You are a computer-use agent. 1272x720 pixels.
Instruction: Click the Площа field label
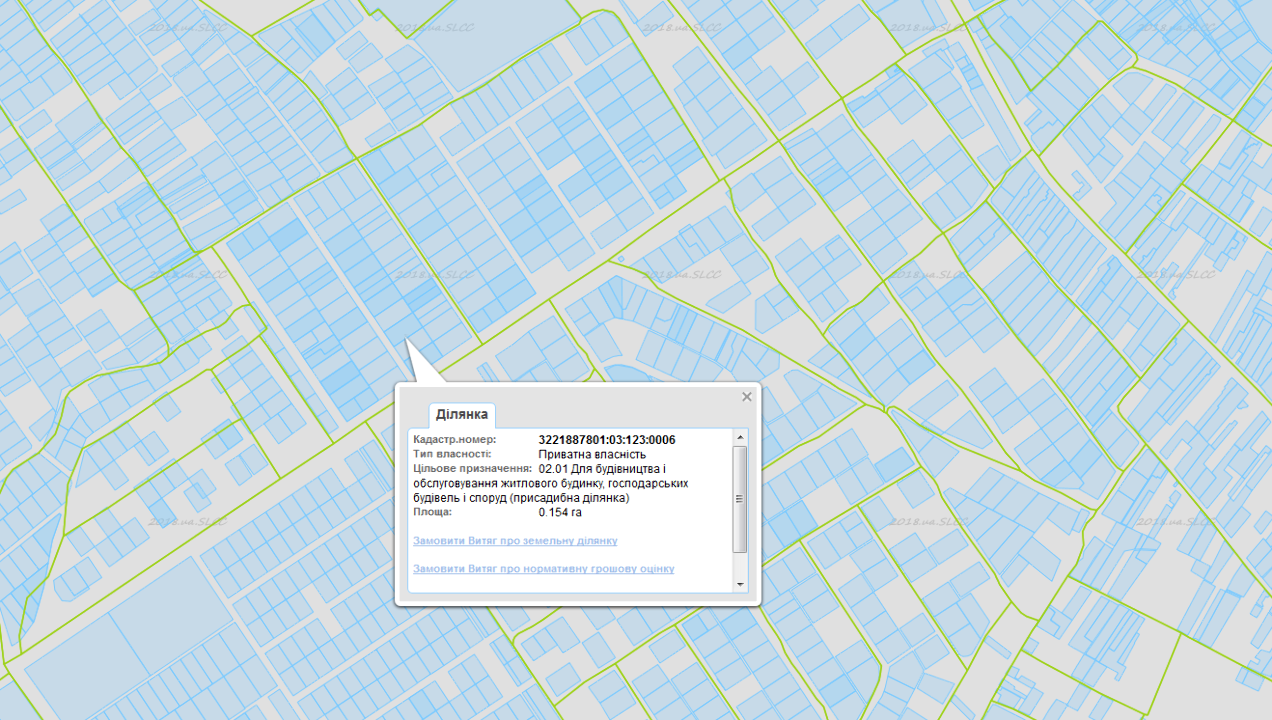[432, 512]
